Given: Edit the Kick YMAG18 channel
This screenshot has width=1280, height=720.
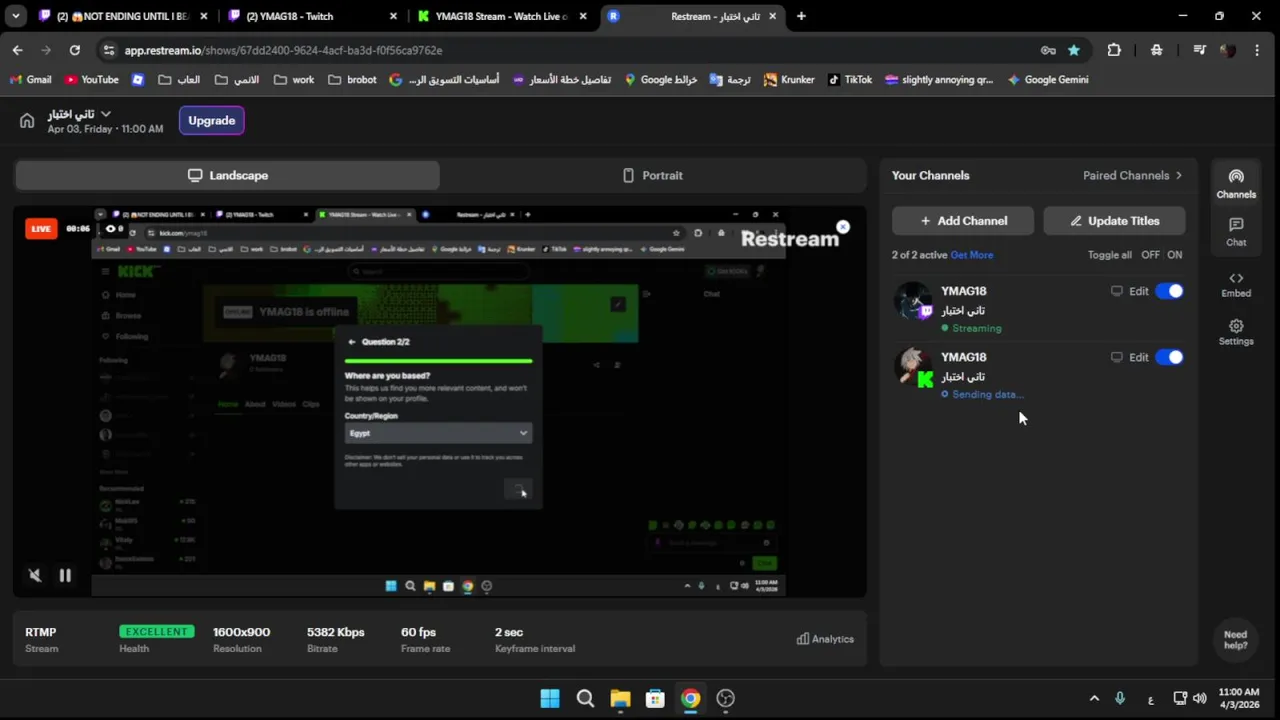Looking at the screenshot, I should click(x=1139, y=357).
